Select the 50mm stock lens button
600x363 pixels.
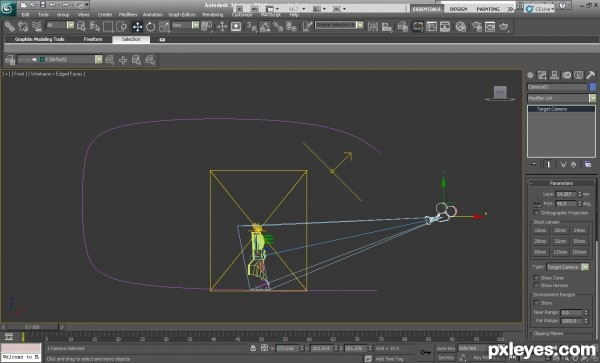pyautogui.click(x=579, y=241)
